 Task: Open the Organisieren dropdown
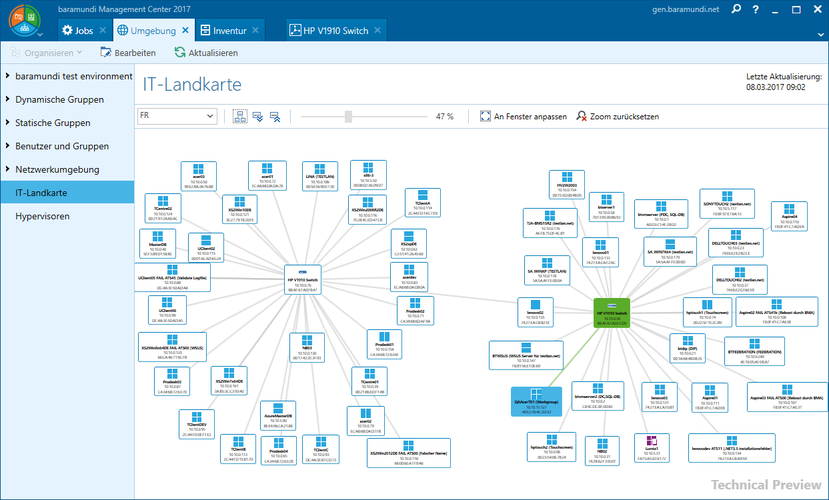[x=47, y=52]
